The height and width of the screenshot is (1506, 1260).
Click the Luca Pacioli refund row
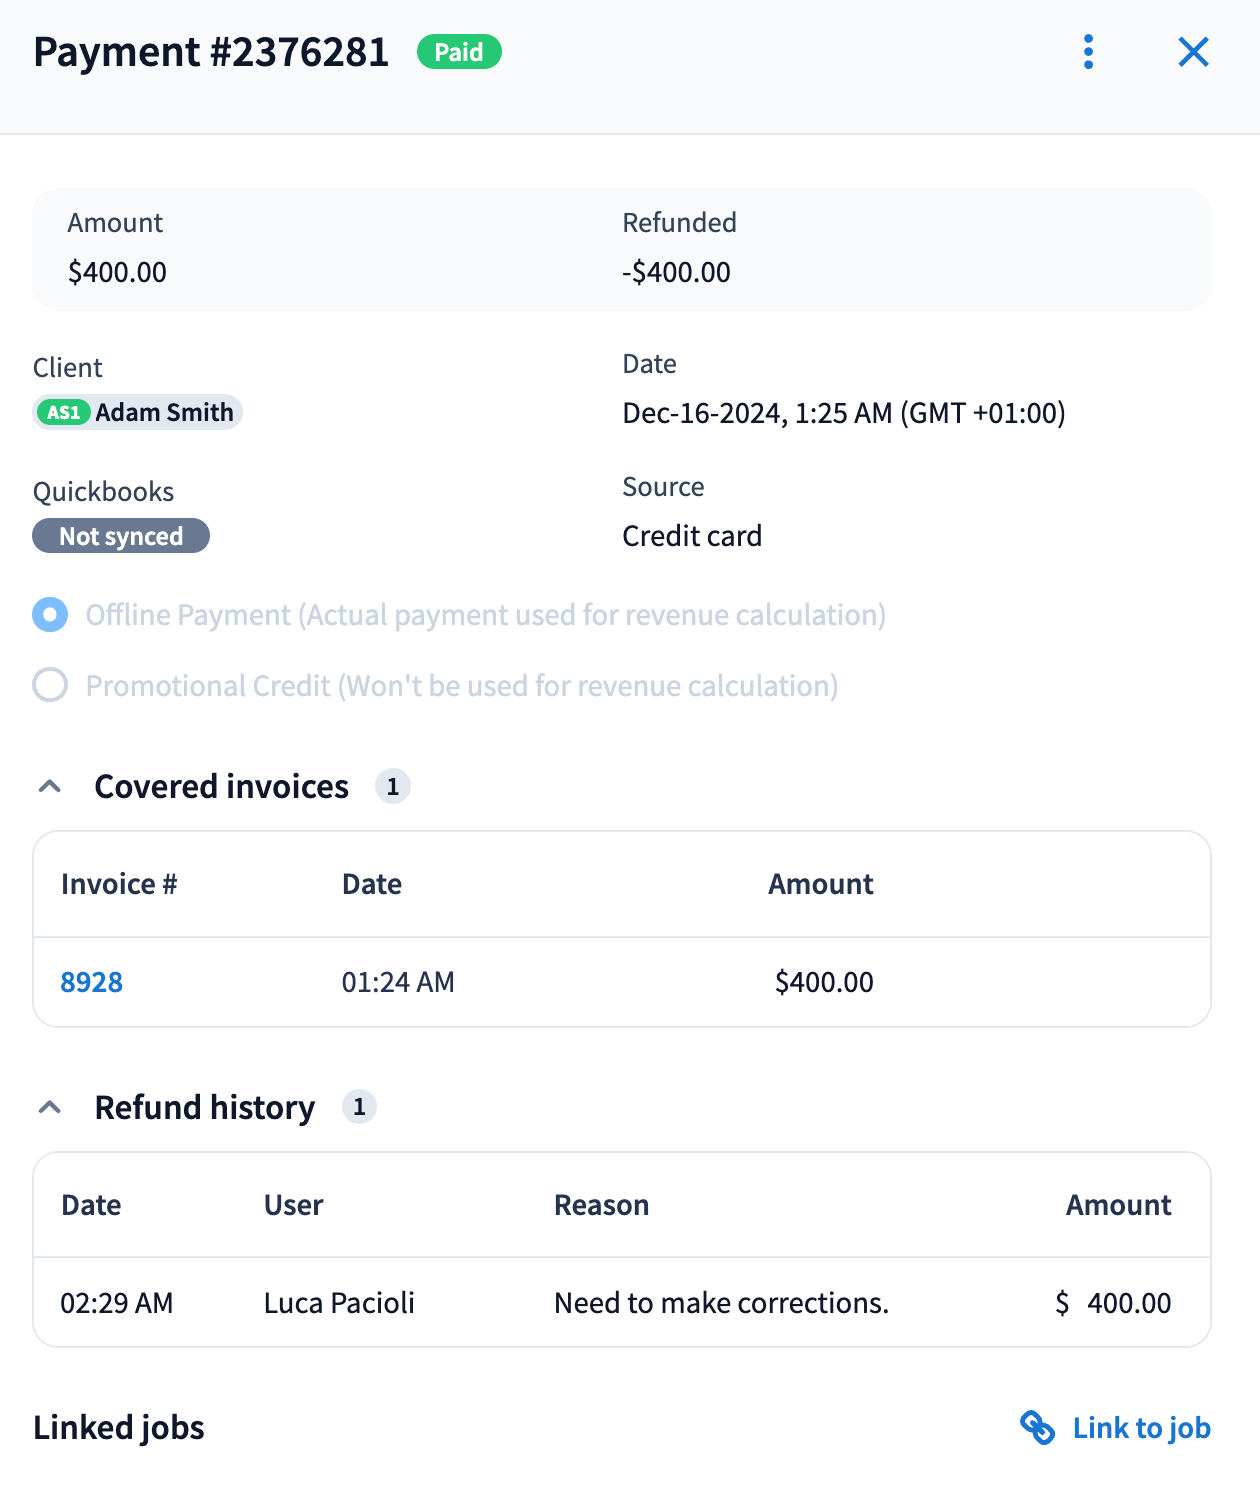pyautogui.click(x=339, y=1303)
